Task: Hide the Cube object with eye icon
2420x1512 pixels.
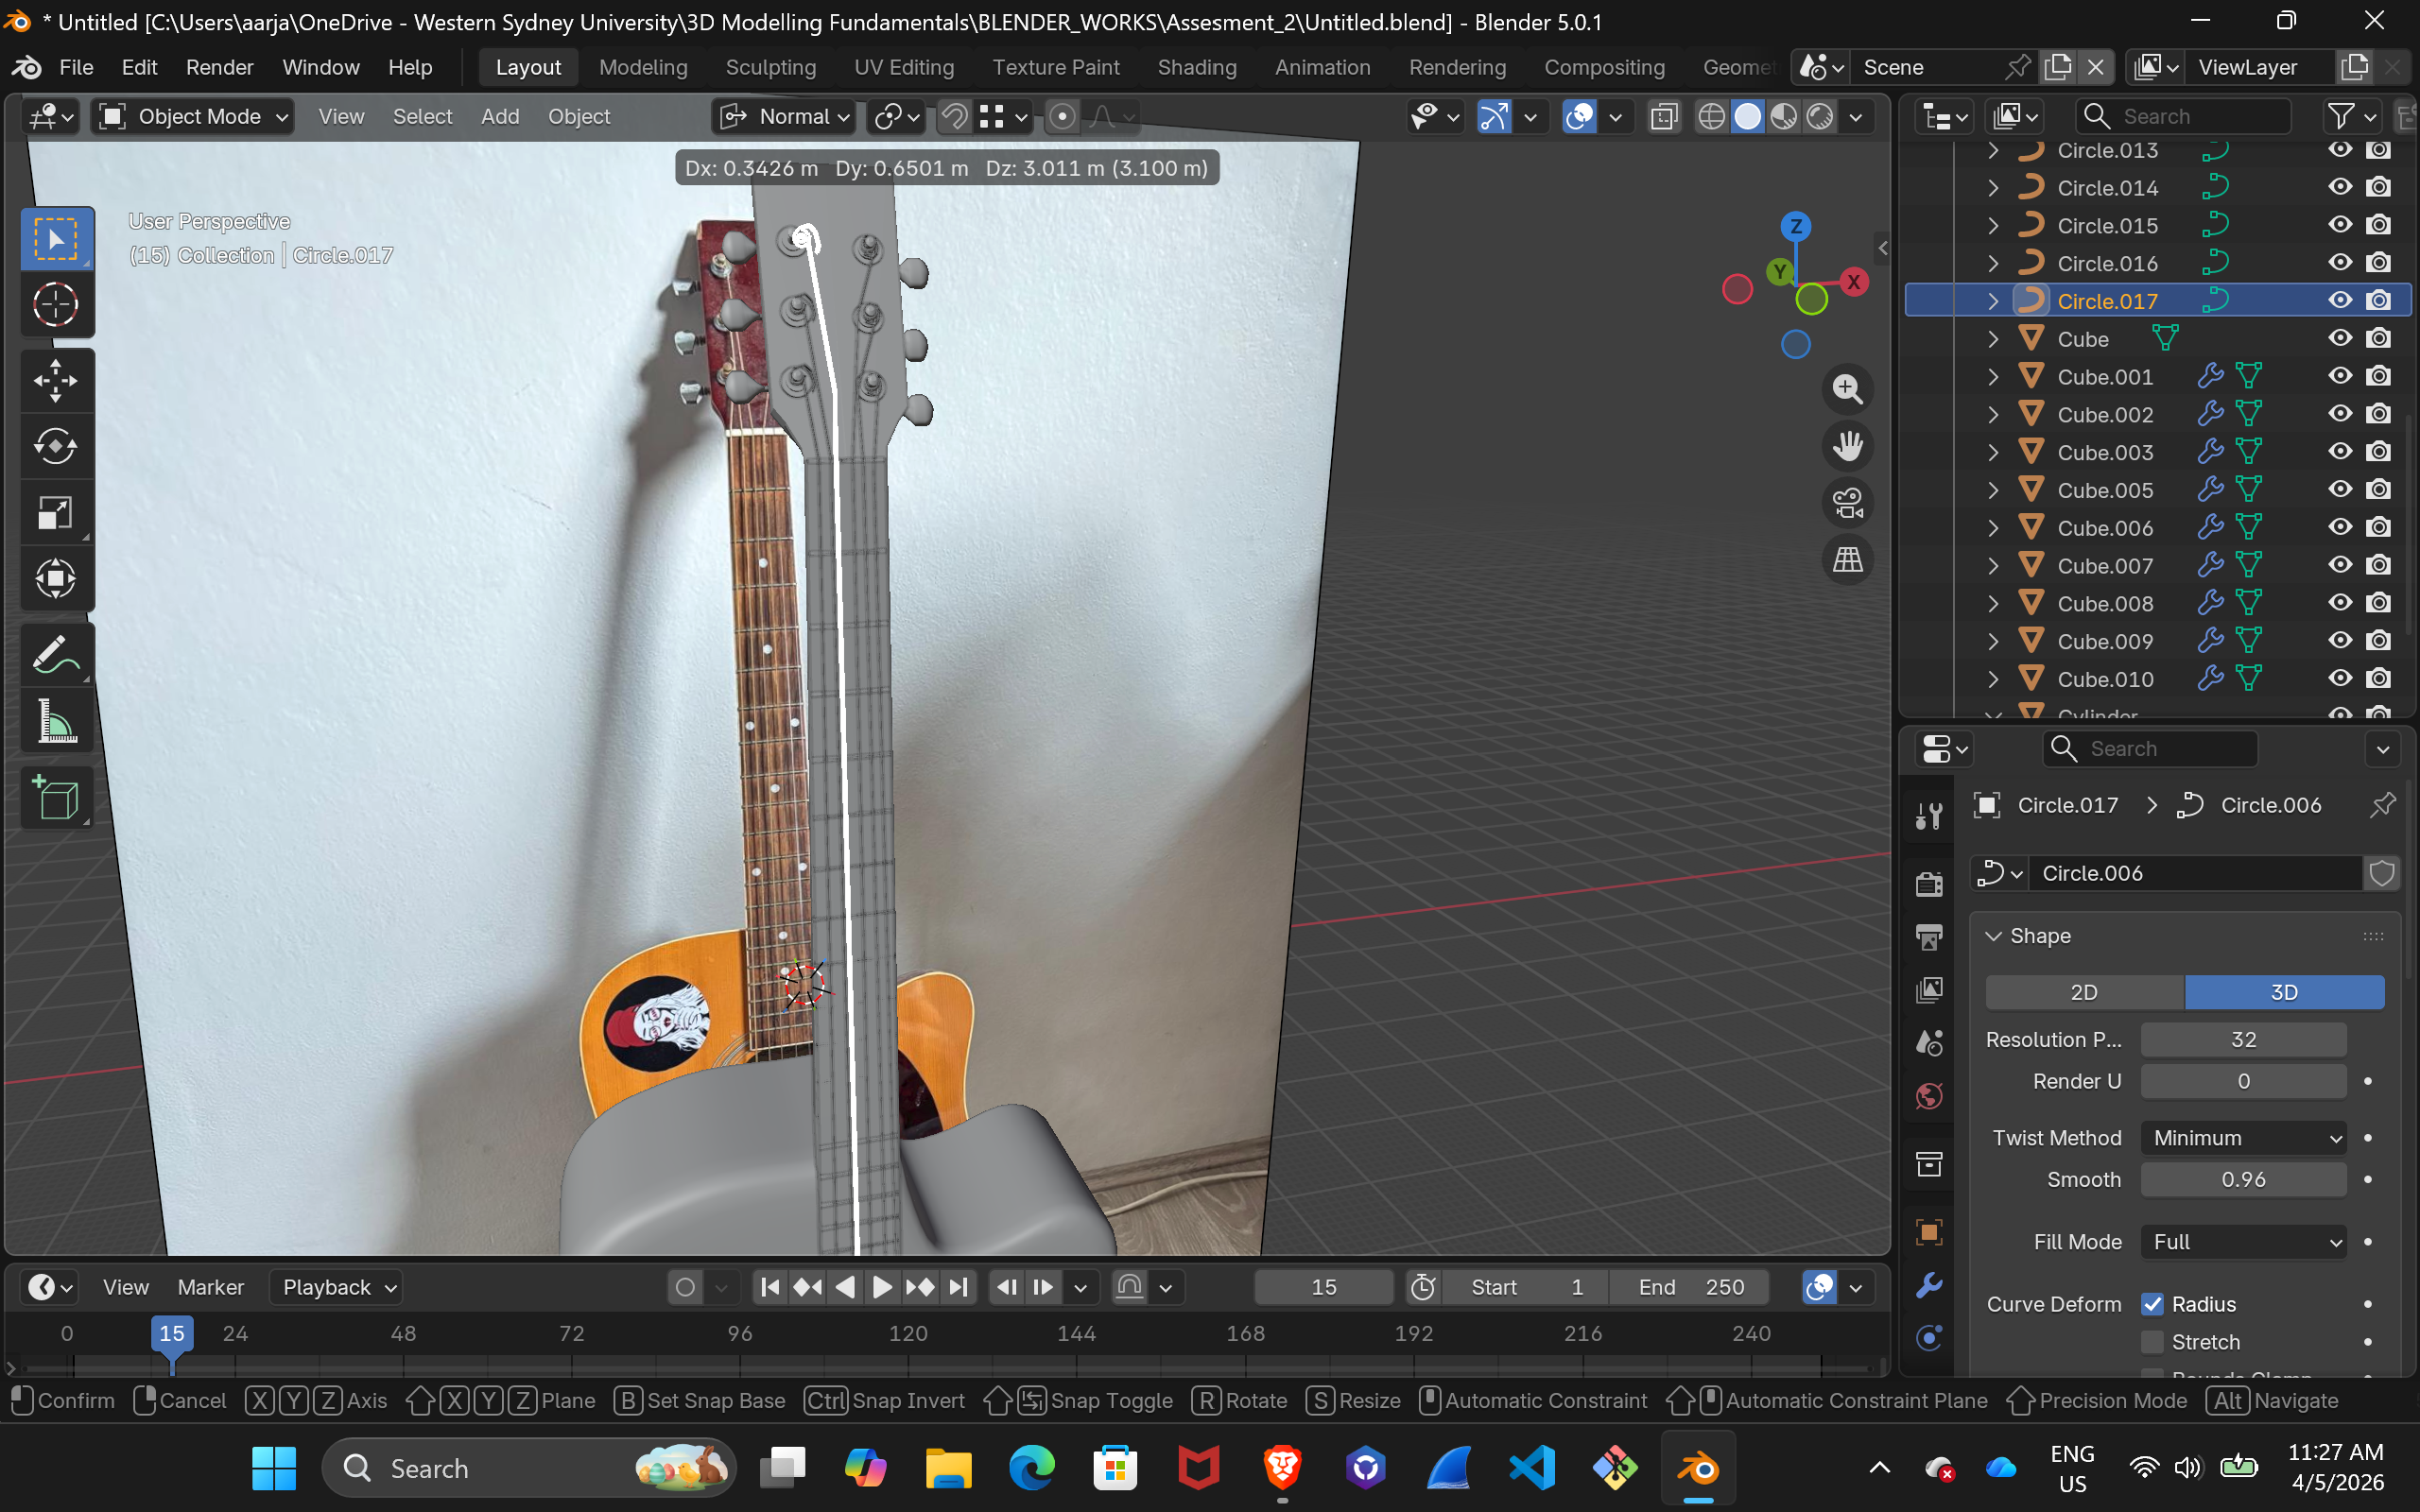Action: point(2340,338)
